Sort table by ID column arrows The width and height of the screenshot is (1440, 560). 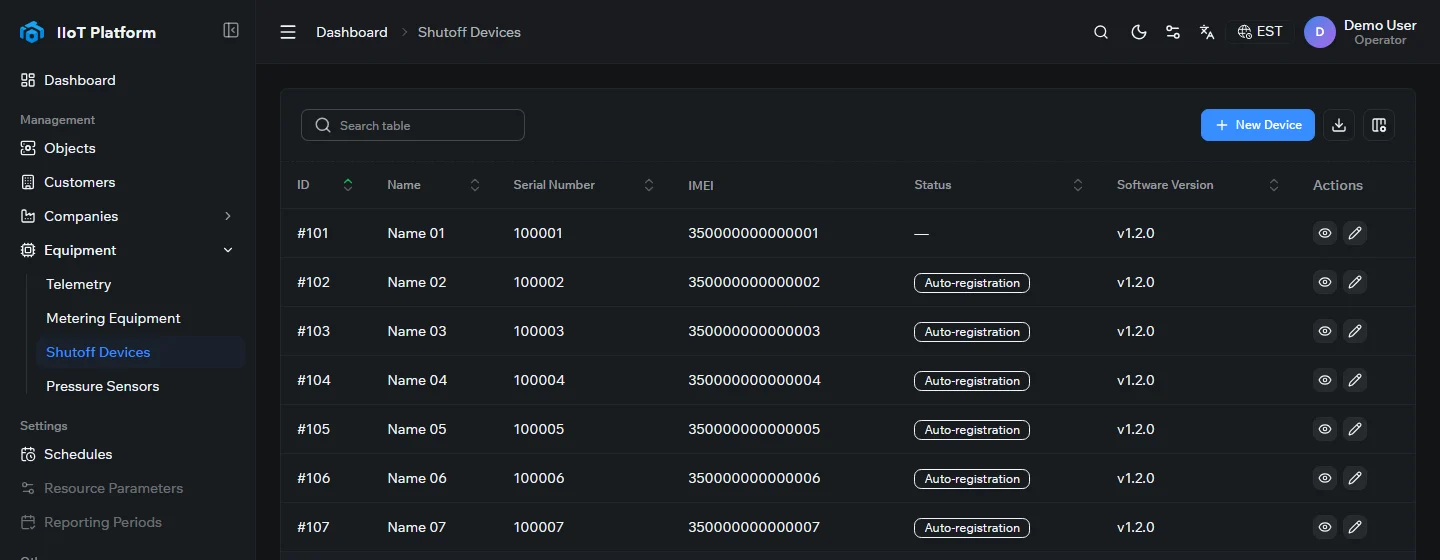coord(348,185)
